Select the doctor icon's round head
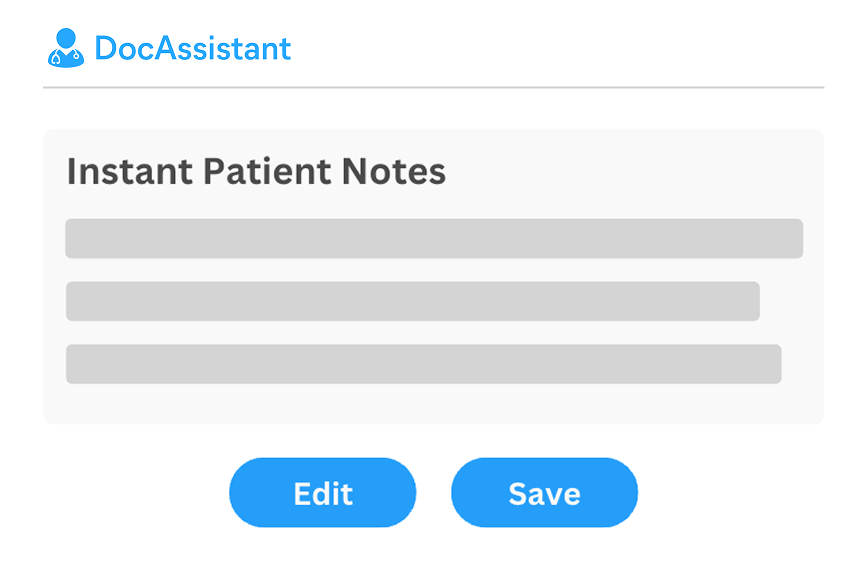The image size is (868, 580). click(66, 38)
